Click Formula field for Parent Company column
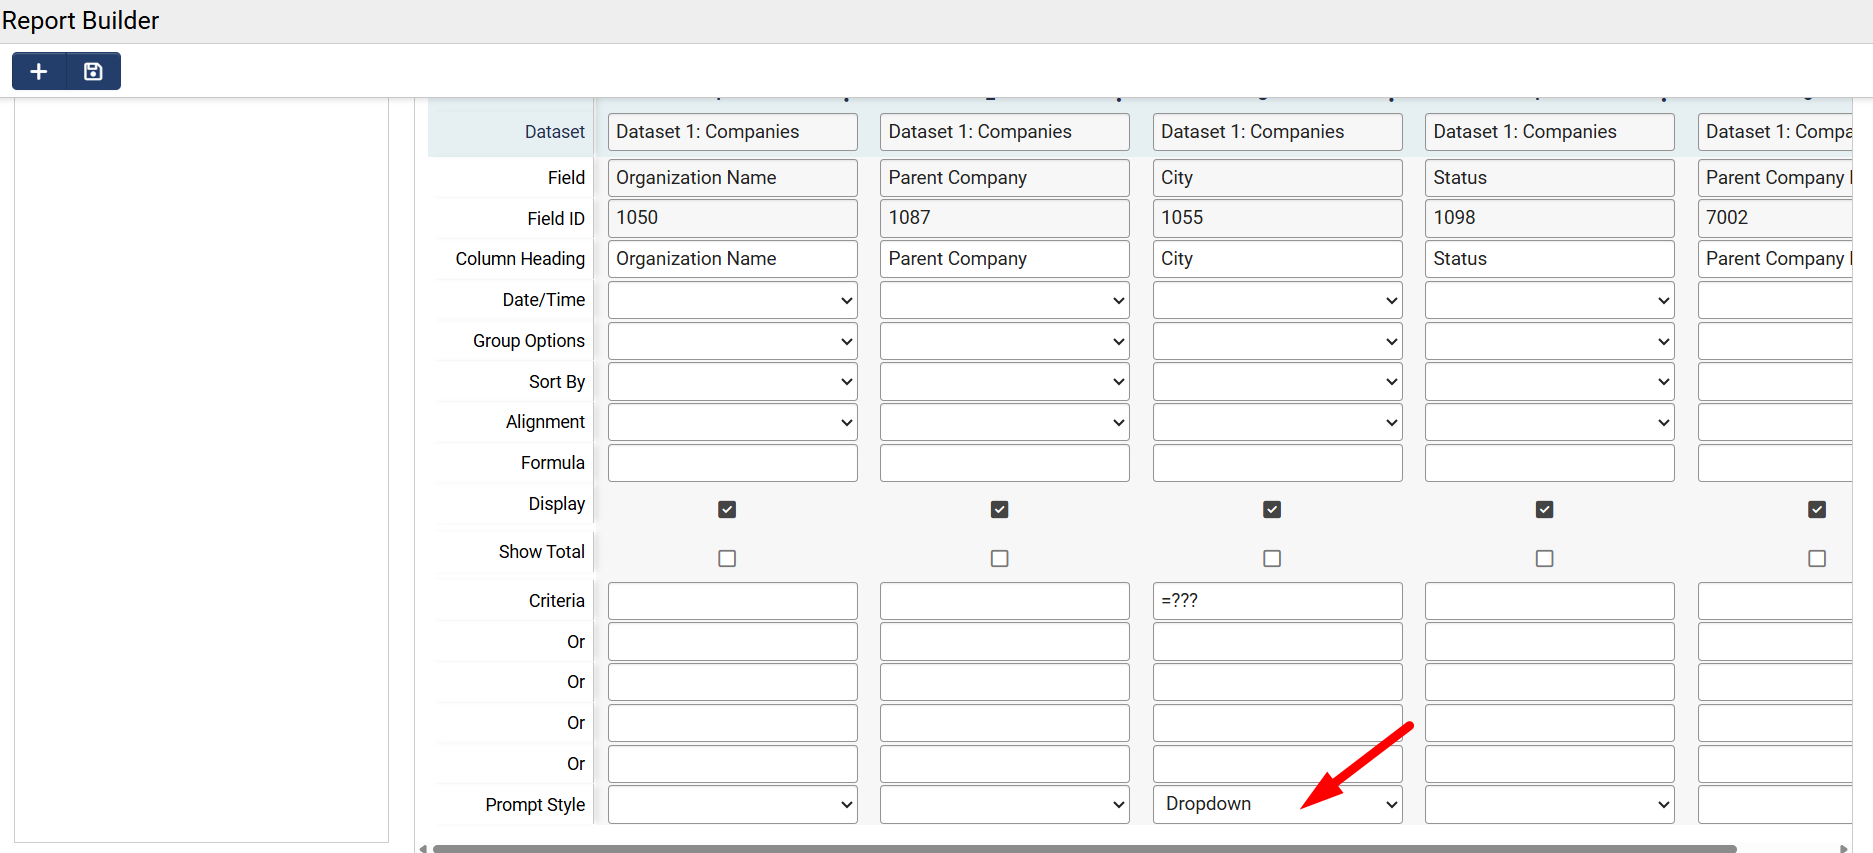Viewport: 1873px width, 853px height. (x=1004, y=463)
